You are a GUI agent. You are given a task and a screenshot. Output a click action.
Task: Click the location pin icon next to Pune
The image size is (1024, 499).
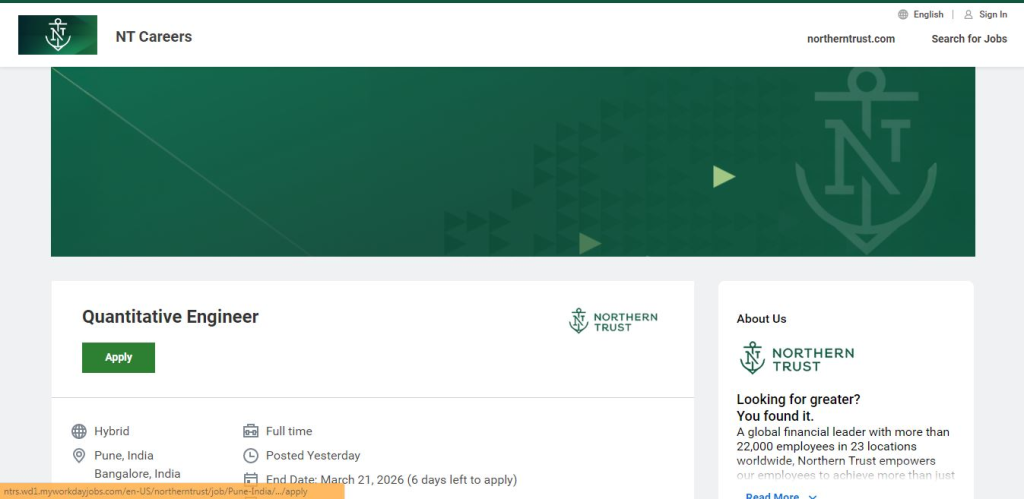coord(79,455)
